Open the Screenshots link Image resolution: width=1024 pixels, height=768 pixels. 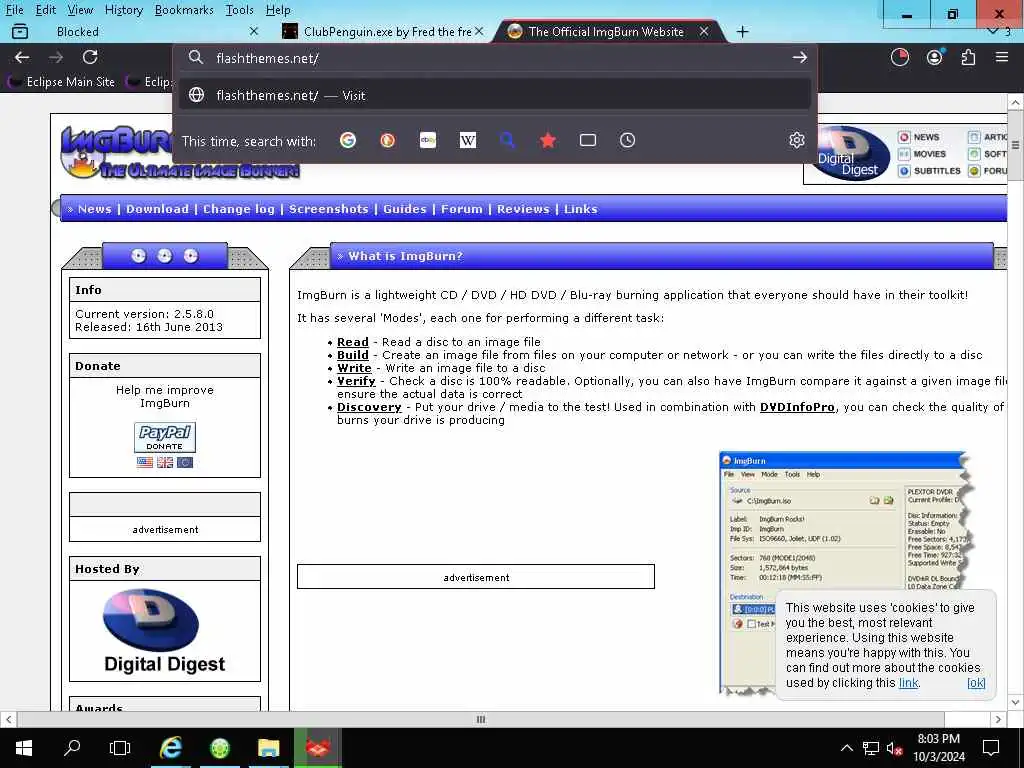point(328,209)
